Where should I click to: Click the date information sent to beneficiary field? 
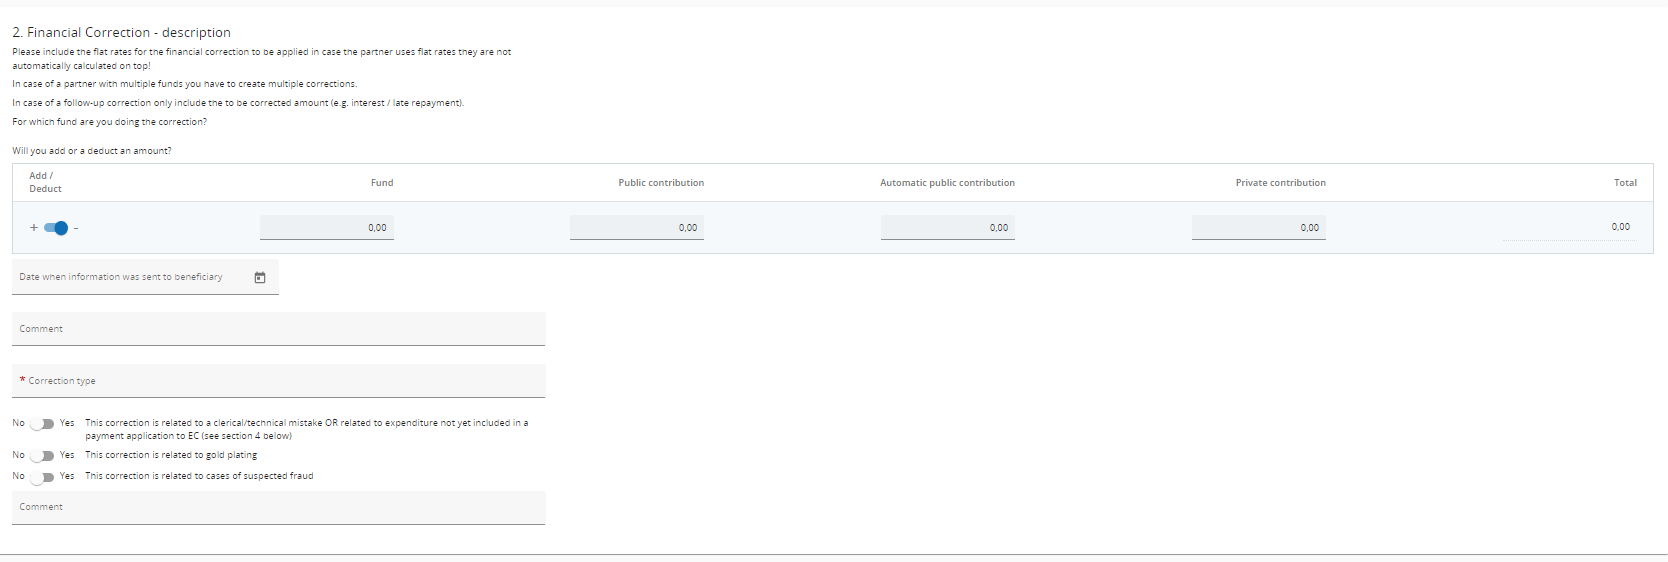(x=130, y=278)
